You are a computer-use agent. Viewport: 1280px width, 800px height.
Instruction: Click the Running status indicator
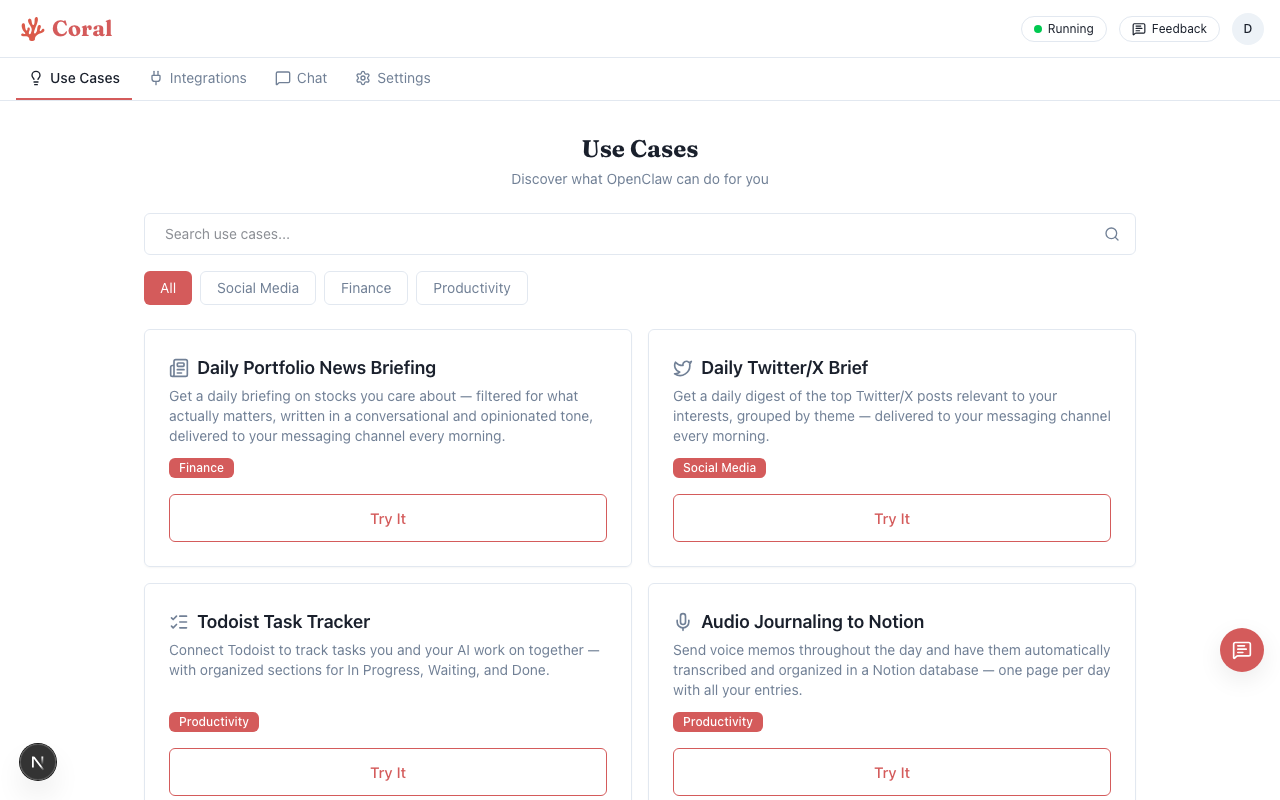(x=1063, y=28)
